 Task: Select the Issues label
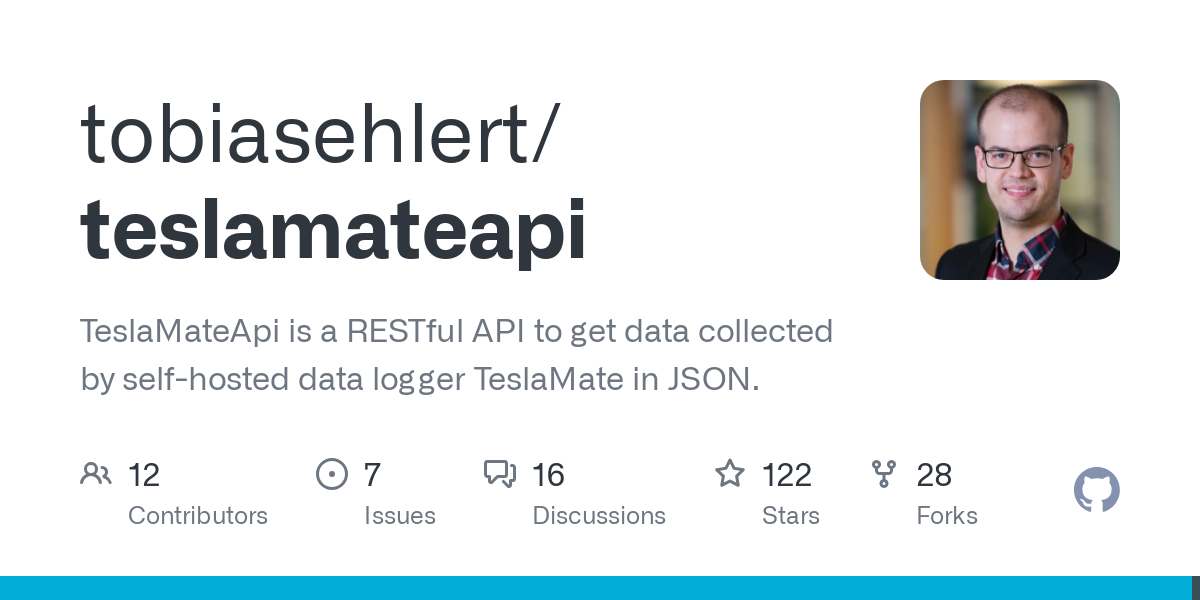[x=400, y=516]
